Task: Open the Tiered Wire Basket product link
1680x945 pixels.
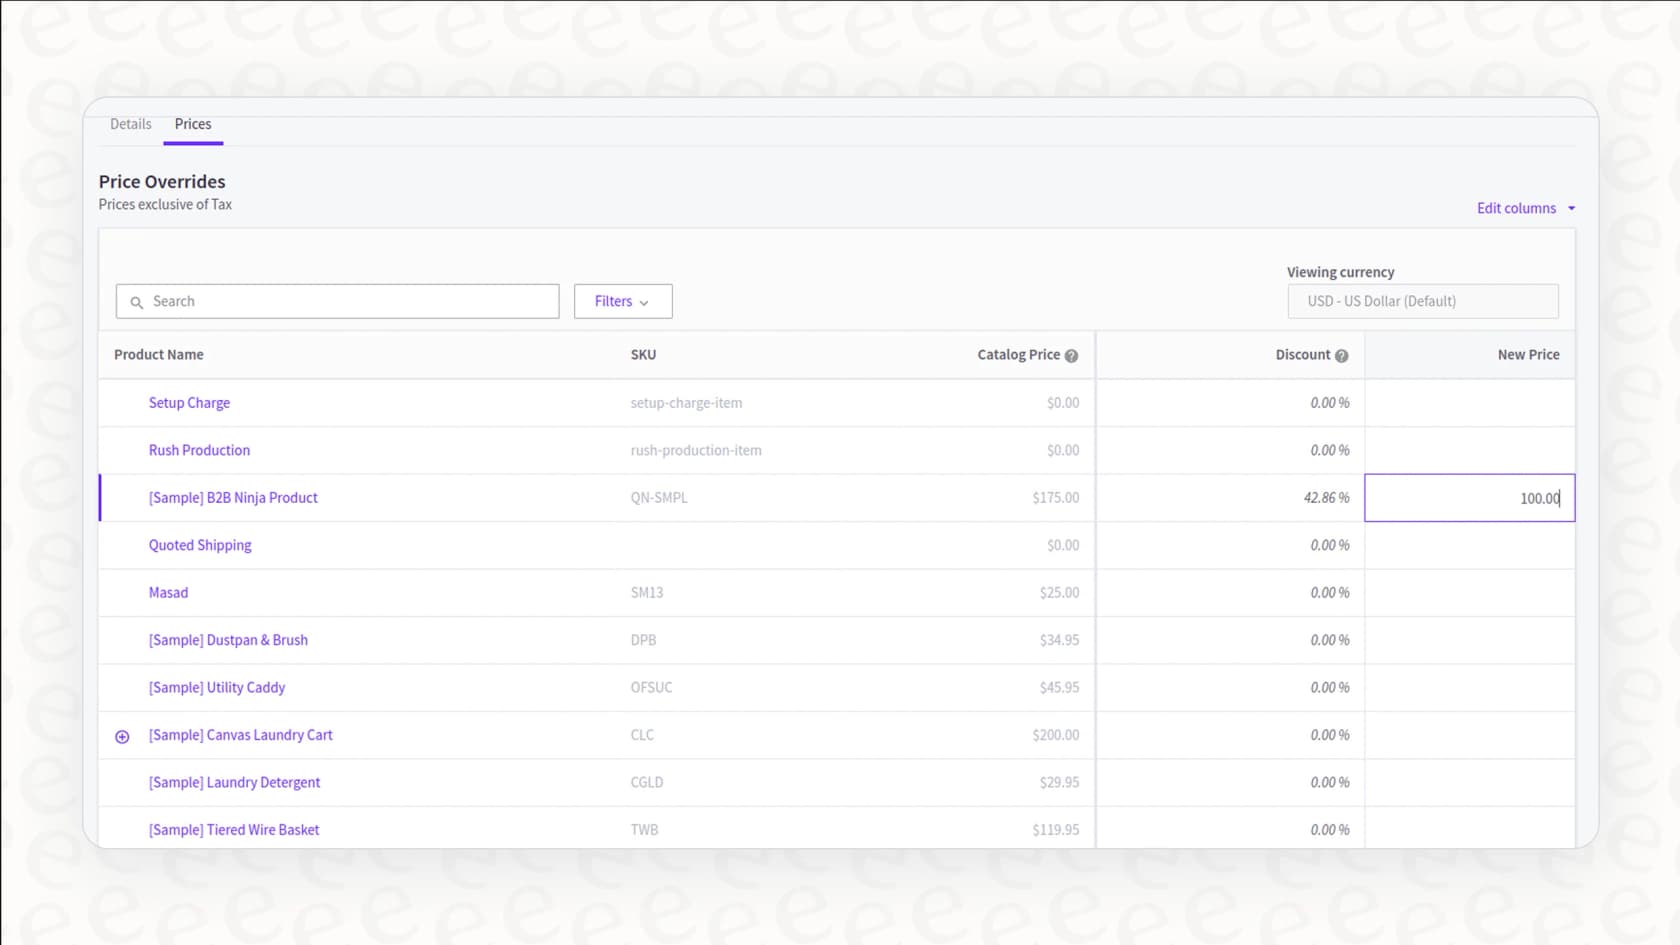Action: (x=234, y=830)
